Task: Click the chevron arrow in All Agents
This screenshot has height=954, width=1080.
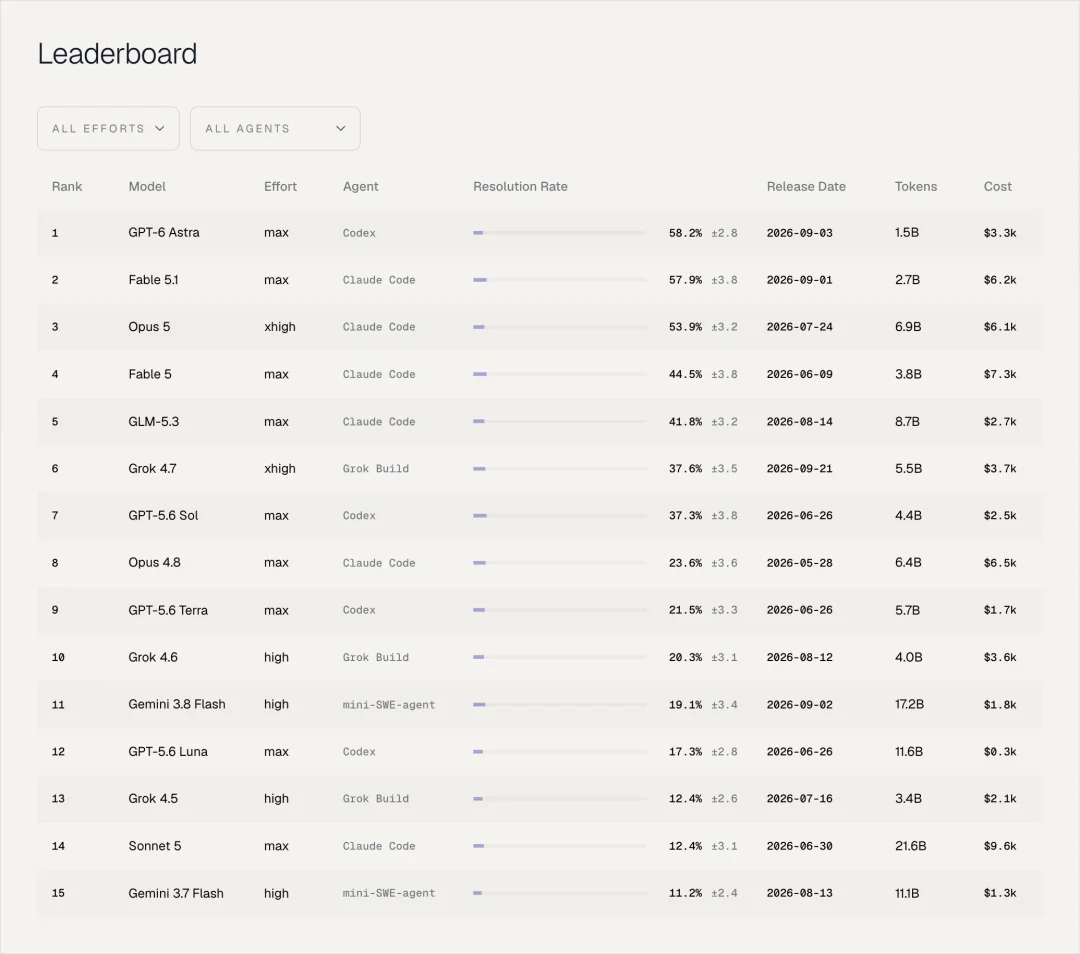Action: pos(340,128)
